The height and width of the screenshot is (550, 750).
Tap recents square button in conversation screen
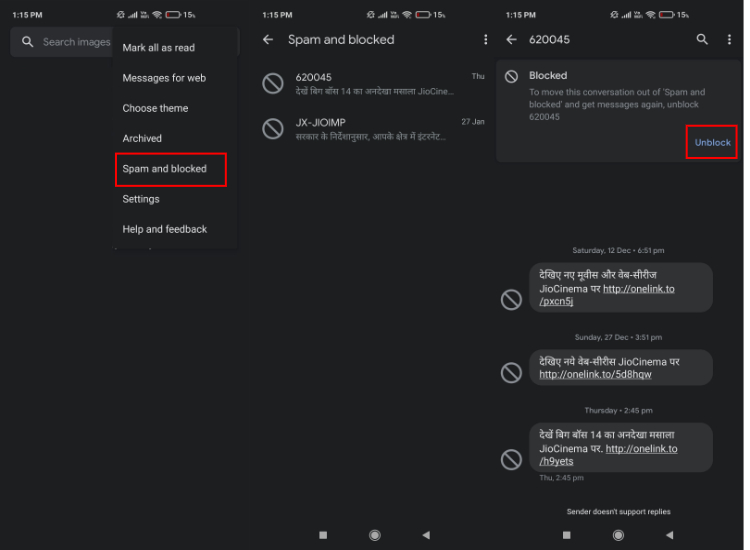click(567, 535)
